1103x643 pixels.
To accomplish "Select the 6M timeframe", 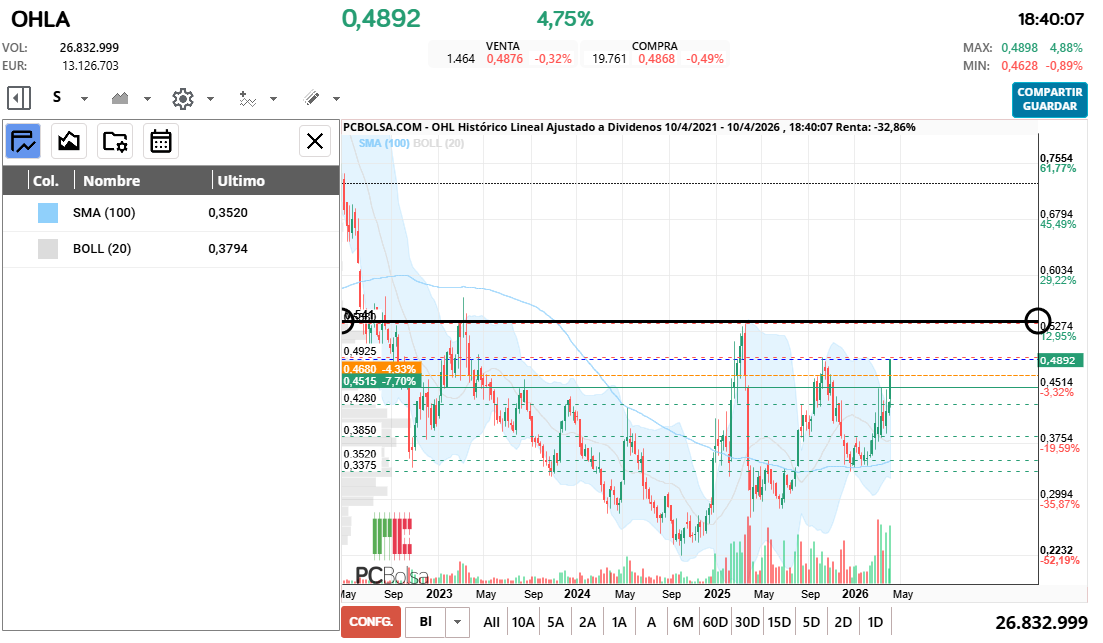I will pos(684,621).
